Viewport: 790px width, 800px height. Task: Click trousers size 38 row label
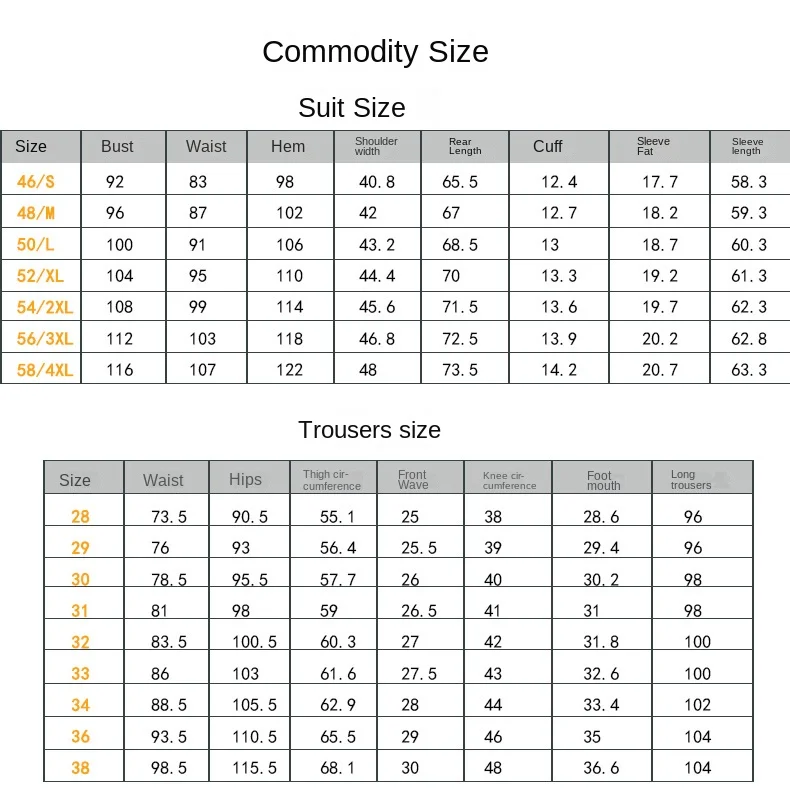tap(80, 768)
